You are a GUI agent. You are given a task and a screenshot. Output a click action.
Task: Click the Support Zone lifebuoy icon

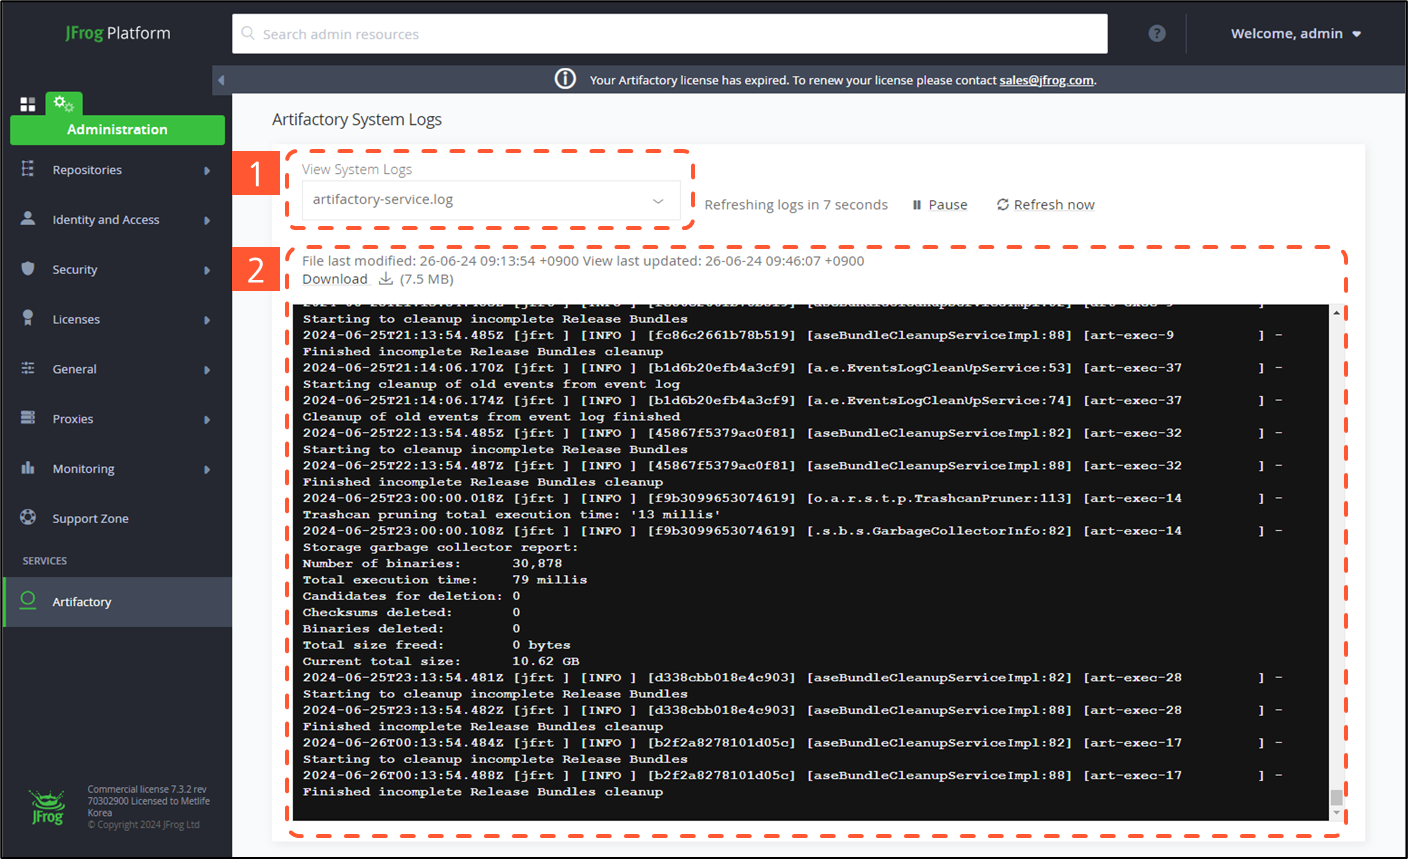[28, 517]
